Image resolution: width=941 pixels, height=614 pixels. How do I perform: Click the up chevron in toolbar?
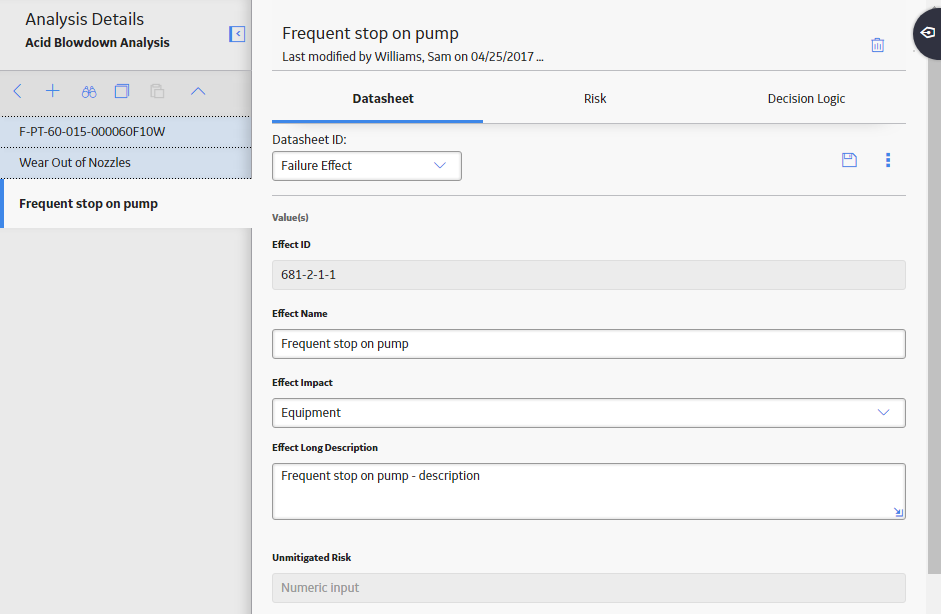pyautogui.click(x=198, y=91)
